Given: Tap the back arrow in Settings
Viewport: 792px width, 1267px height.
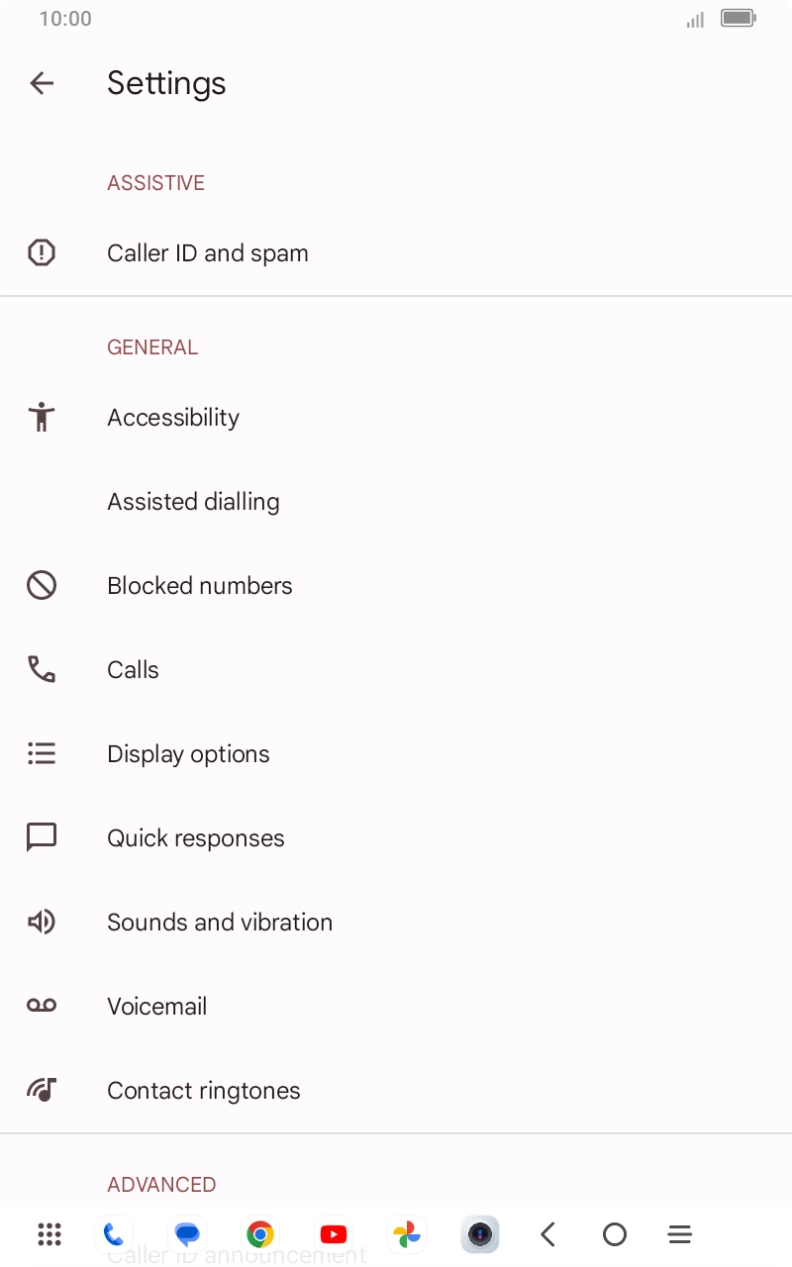Looking at the screenshot, I should pyautogui.click(x=42, y=83).
